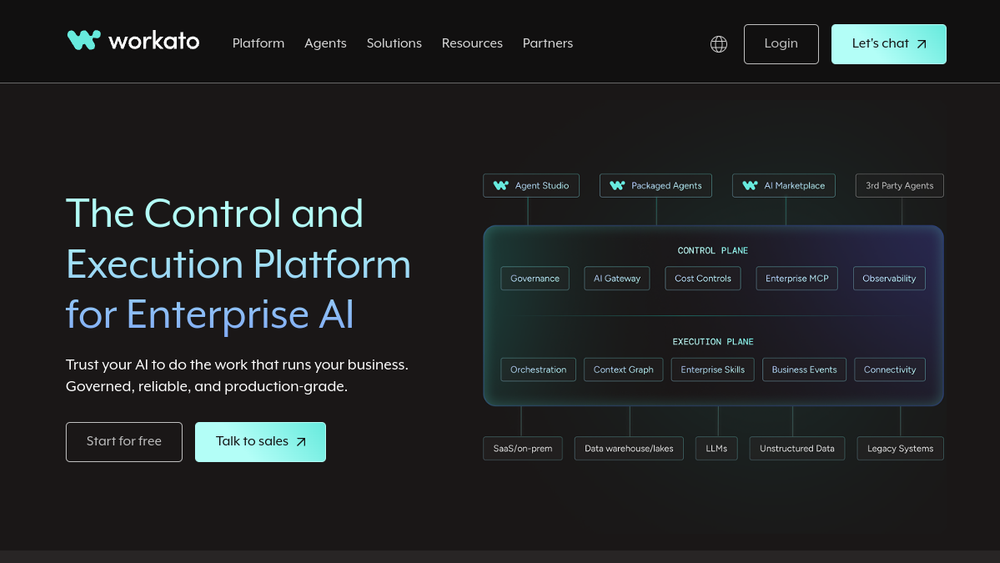Click the Workato logo
Viewport: 1000px width, 563px height.
[133, 41]
